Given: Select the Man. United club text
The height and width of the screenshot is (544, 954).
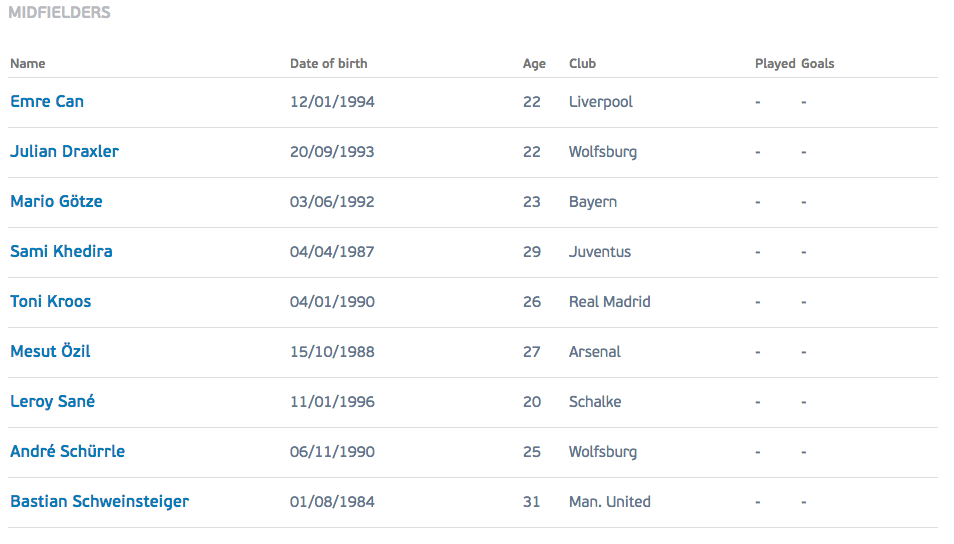Looking at the screenshot, I should pos(610,501).
